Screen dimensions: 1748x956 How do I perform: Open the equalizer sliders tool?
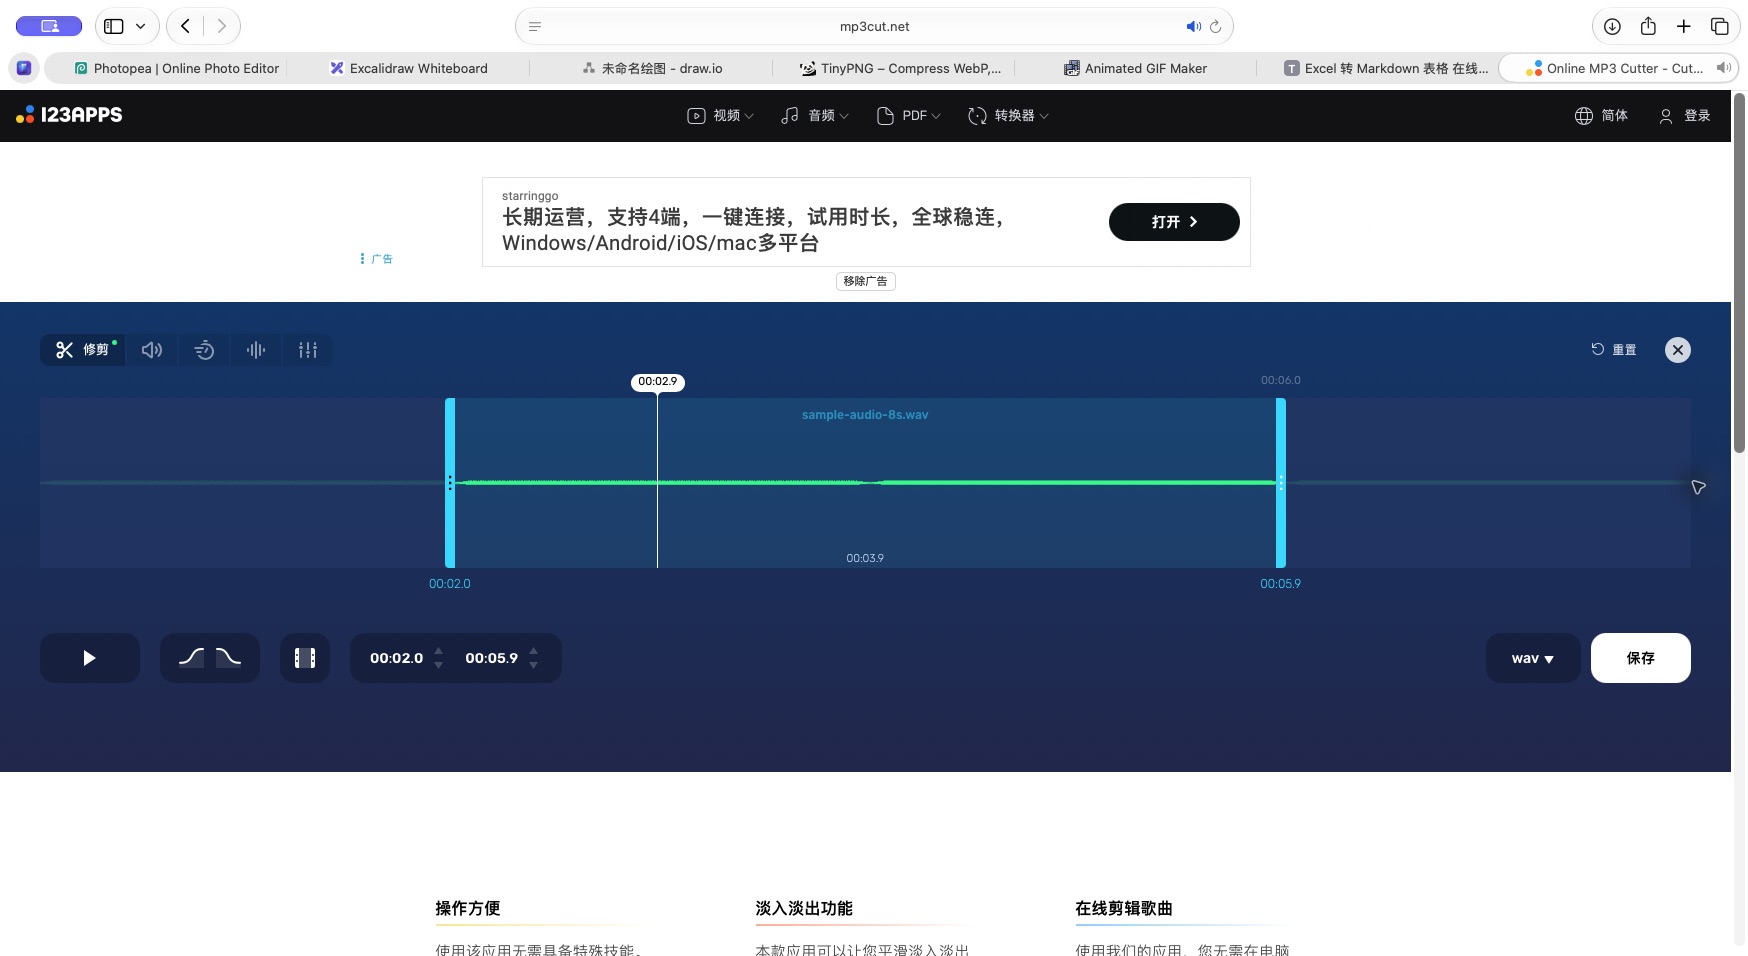click(x=308, y=350)
